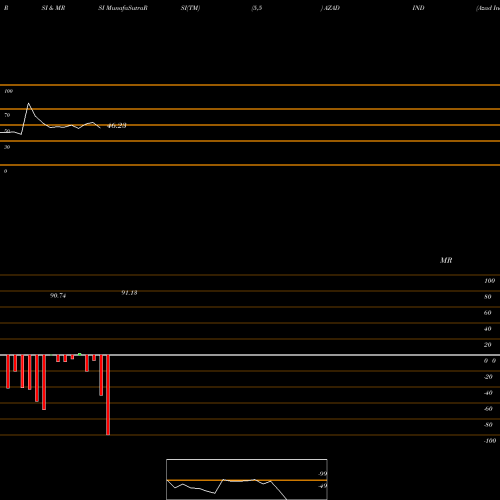Click the 70 level label on RSI axis
Screen dimensions: 500x500
(x=7, y=115)
